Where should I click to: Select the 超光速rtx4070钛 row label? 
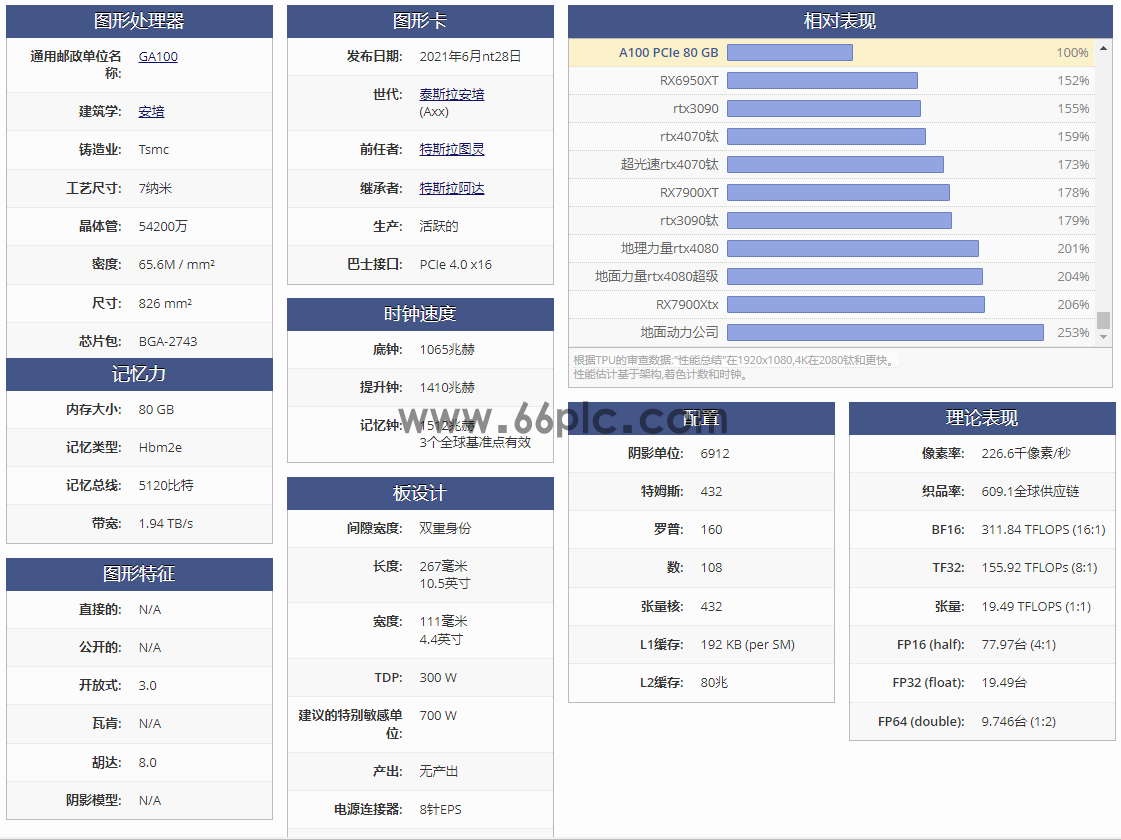point(670,164)
